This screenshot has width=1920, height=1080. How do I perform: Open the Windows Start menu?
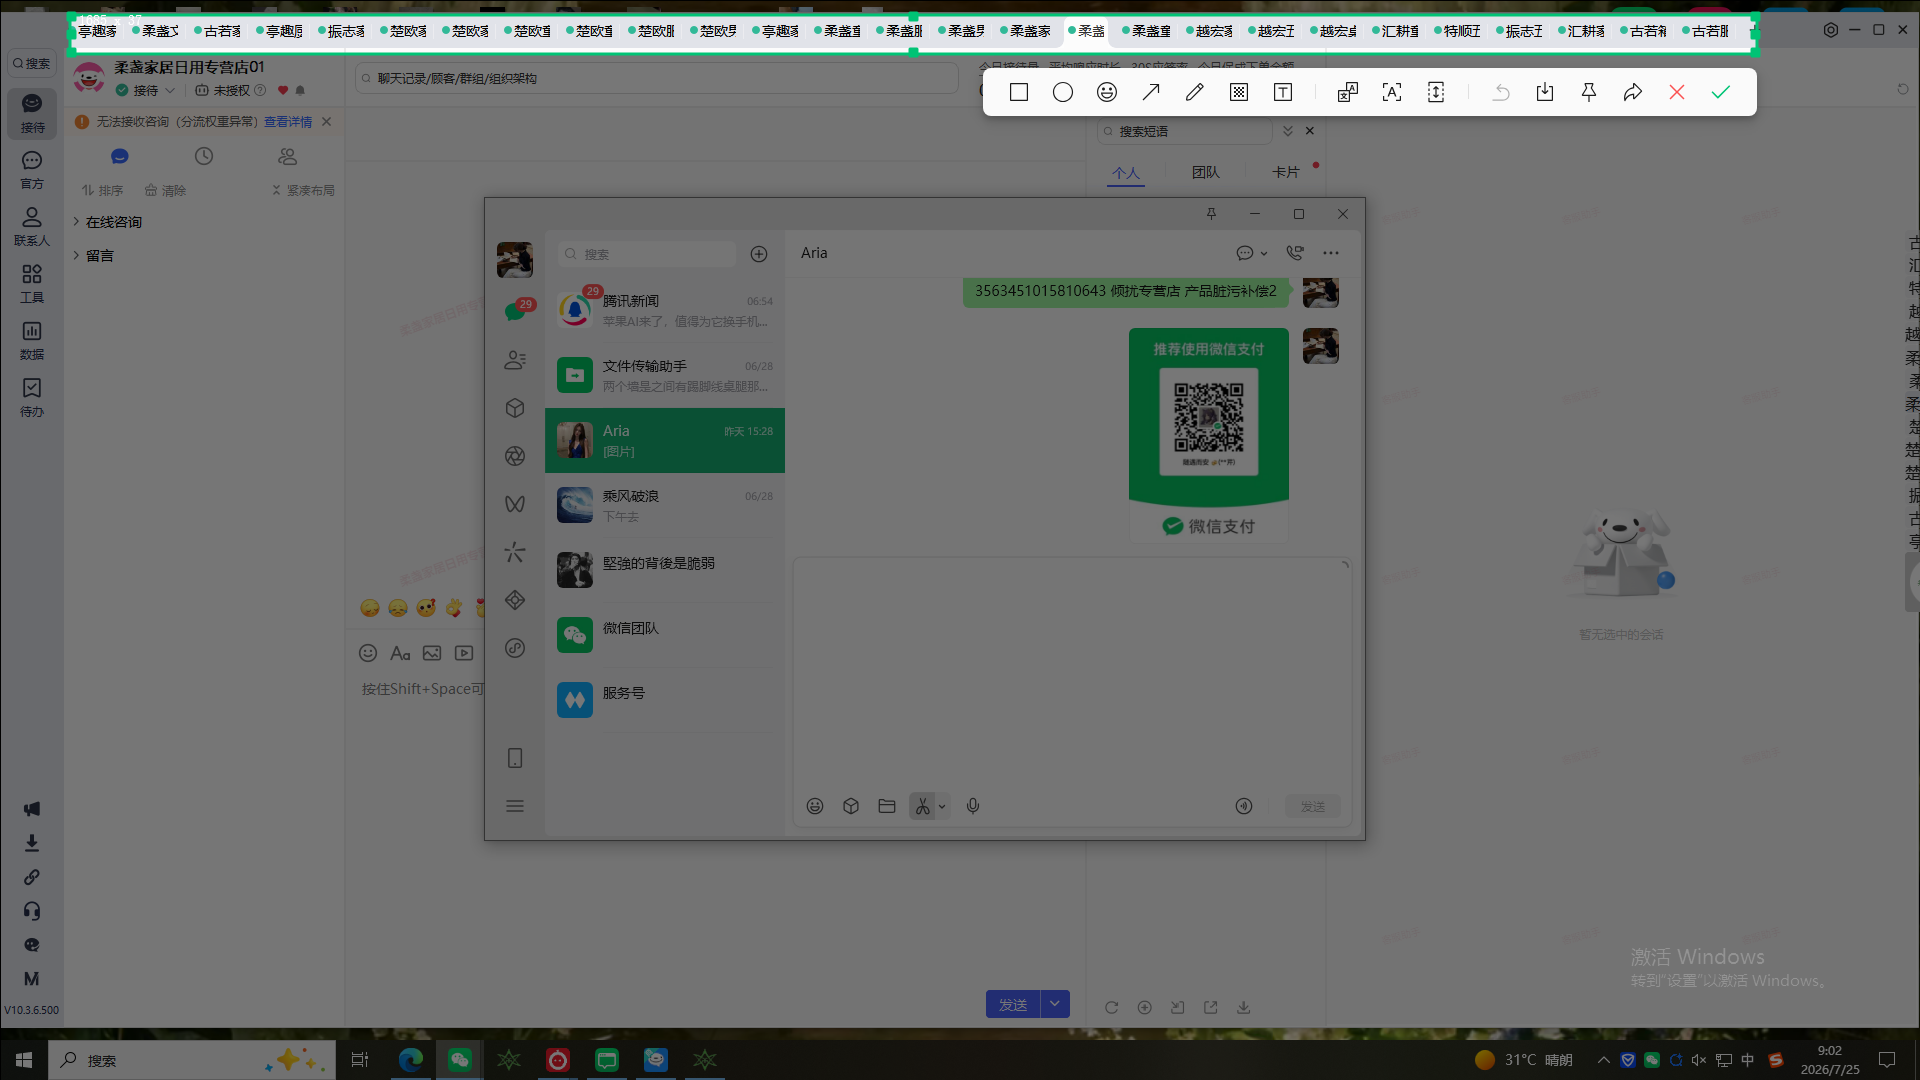(24, 1060)
